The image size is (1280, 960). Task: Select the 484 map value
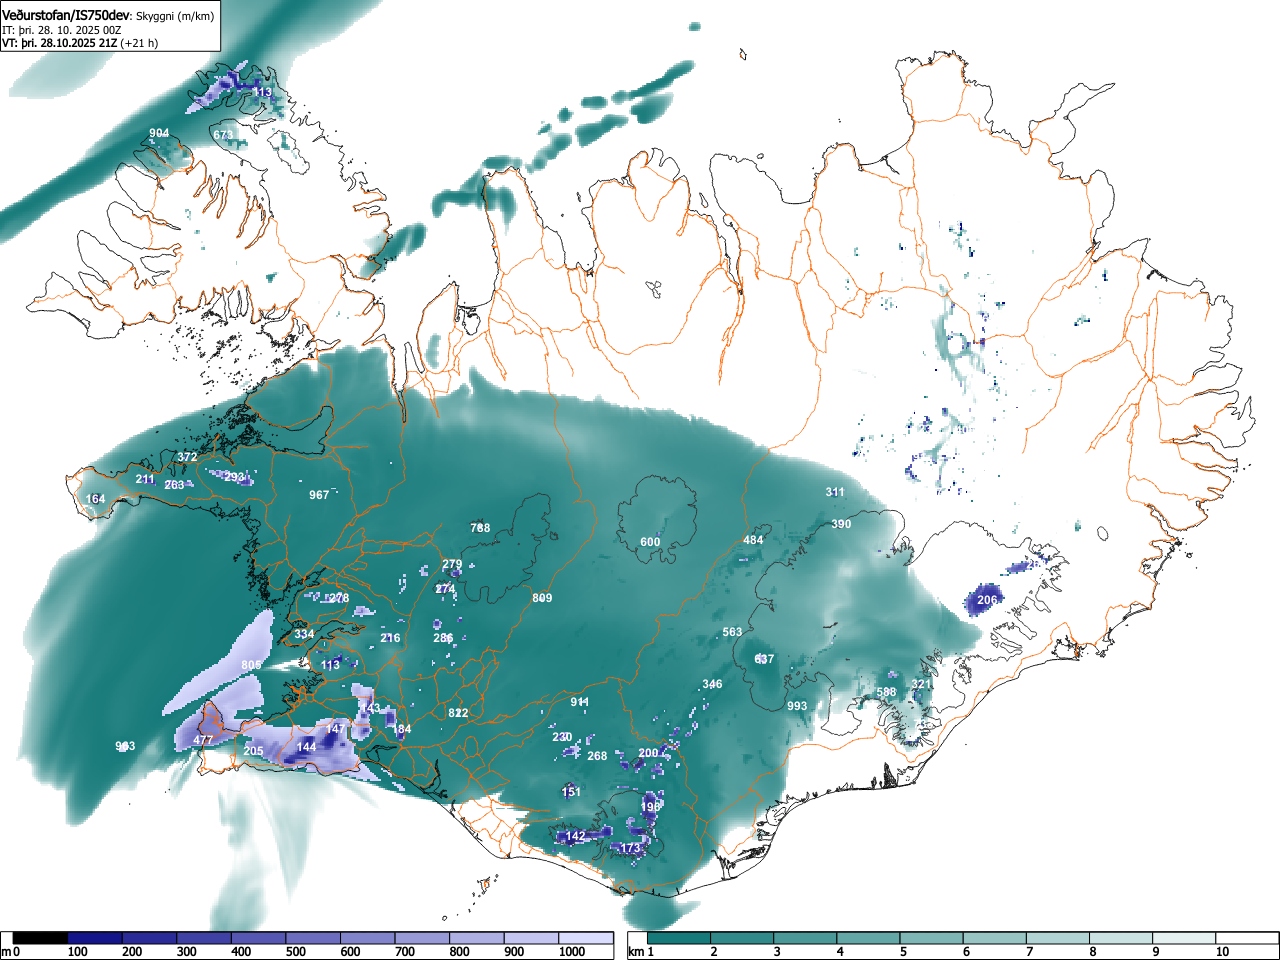(753, 540)
